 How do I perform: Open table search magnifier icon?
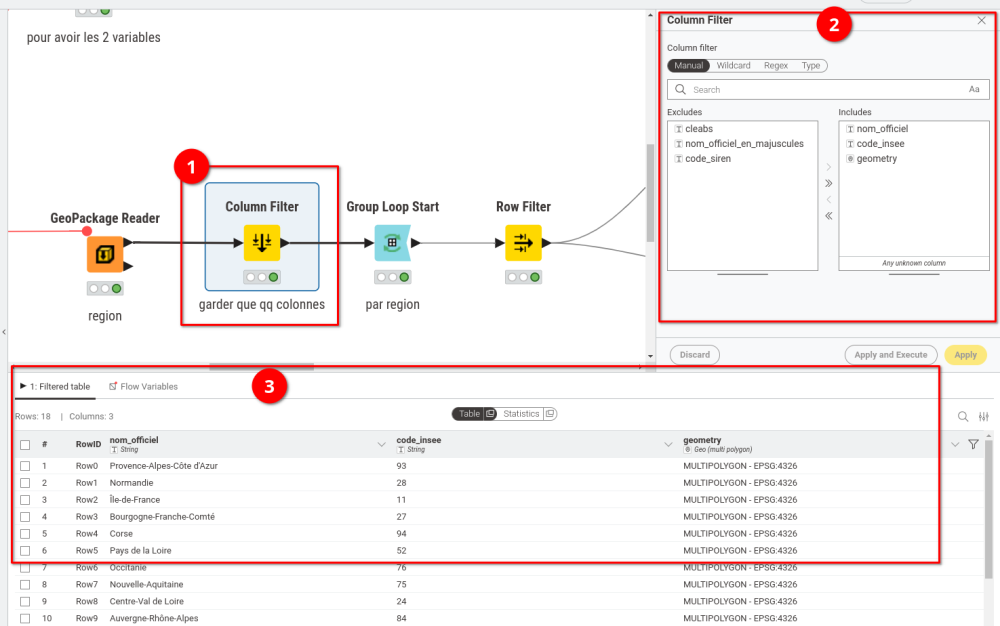(x=963, y=417)
